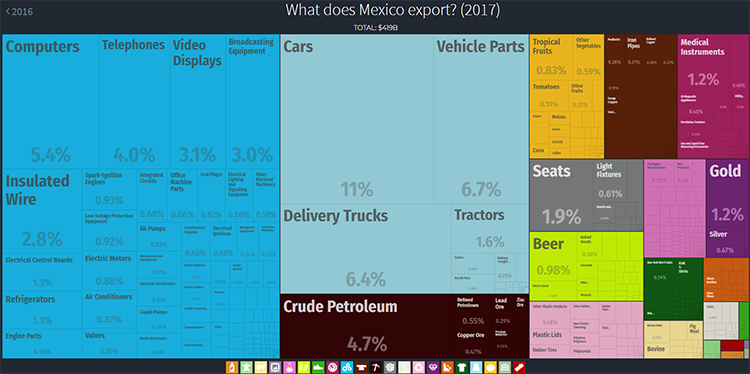Select the Medical Instruments 1.2% cell
The image size is (750, 374).
tap(703, 63)
